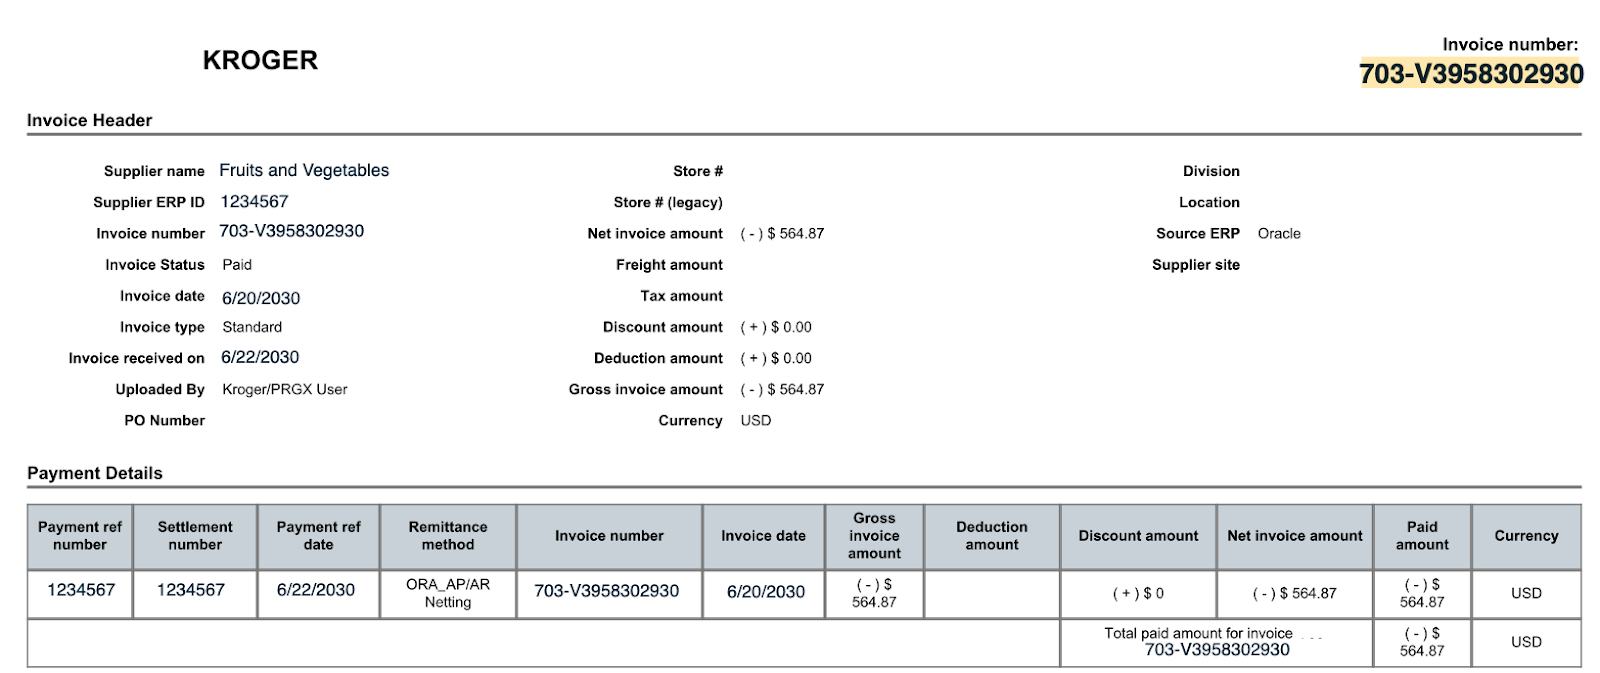This screenshot has width=1600, height=673.
Task: Click table Discount amount cell (+) $ 0
Action: pyautogui.click(x=1138, y=593)
